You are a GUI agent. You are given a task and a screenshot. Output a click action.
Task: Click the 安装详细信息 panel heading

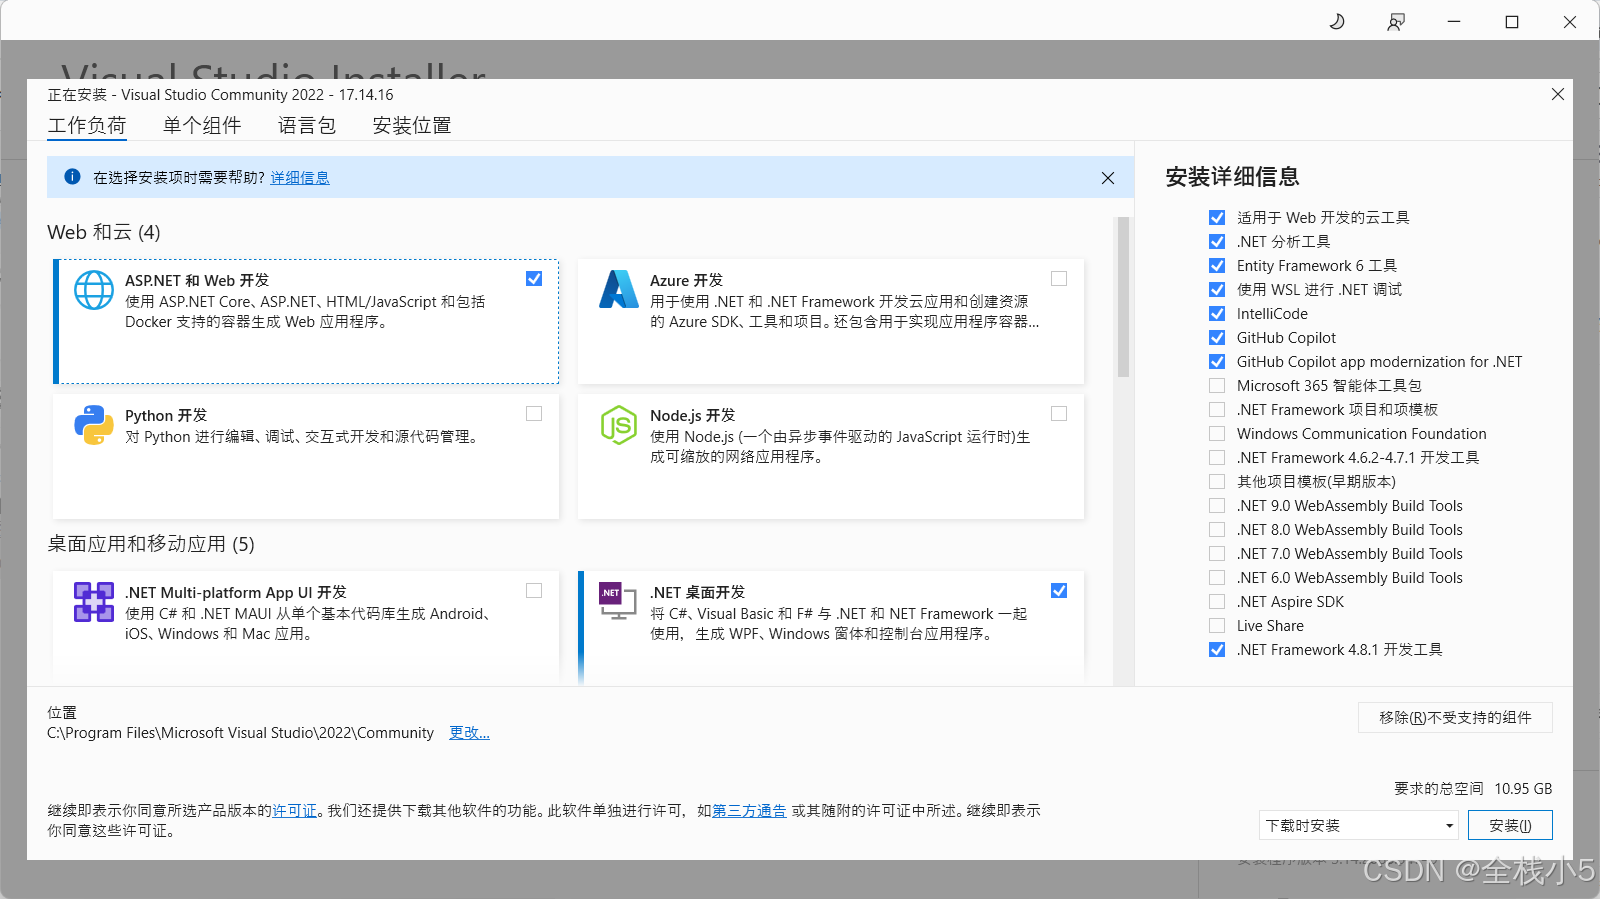[1232, 177]
